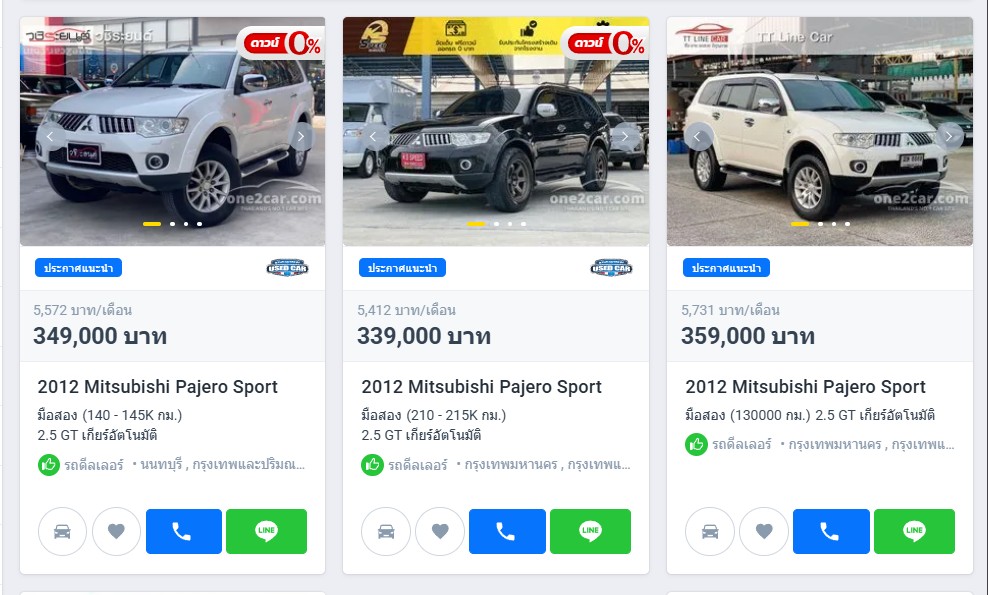Screen dimensions: 988x595
Task: Click the USED CAR badge on the first card
Action: 287,268
